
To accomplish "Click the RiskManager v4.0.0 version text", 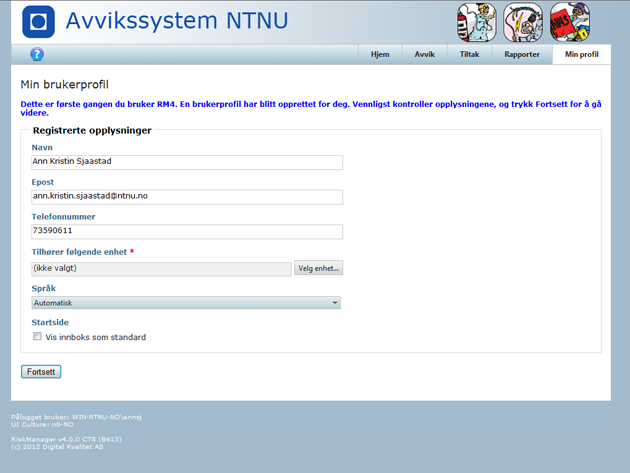I will (66, 439).
